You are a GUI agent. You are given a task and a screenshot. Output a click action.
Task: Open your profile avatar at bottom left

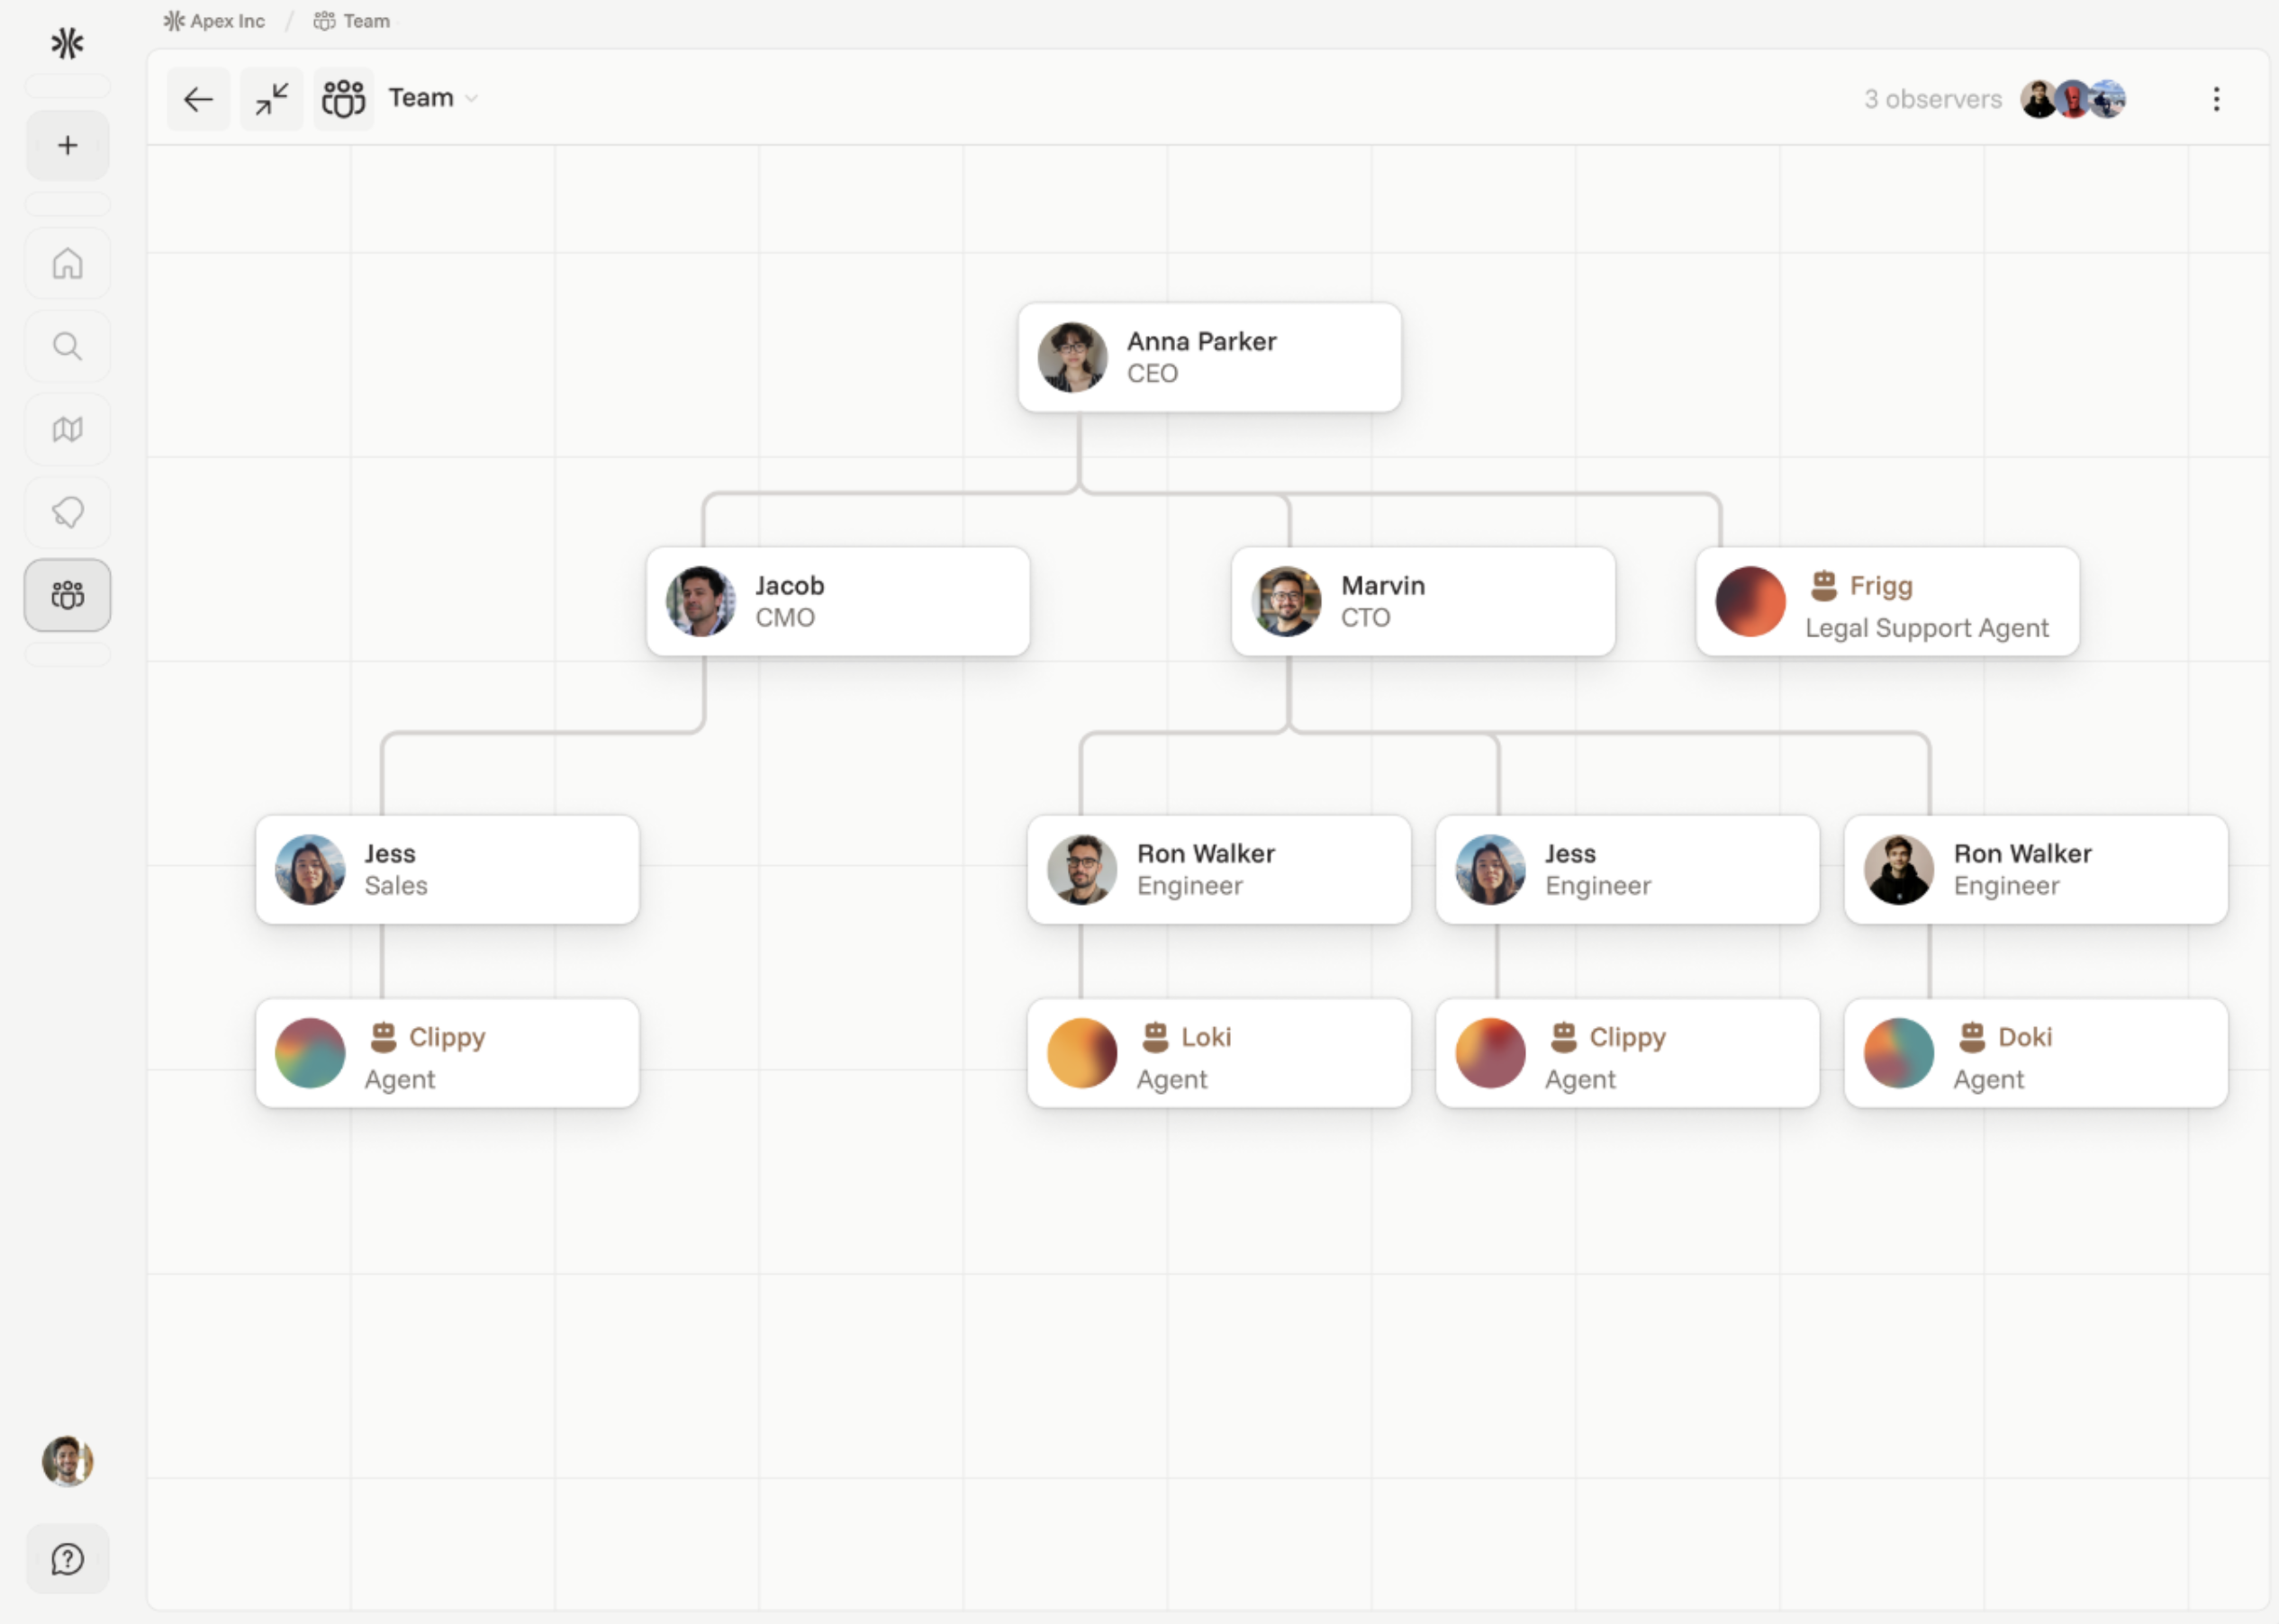pyautogui.click(x=67, y=1462)
